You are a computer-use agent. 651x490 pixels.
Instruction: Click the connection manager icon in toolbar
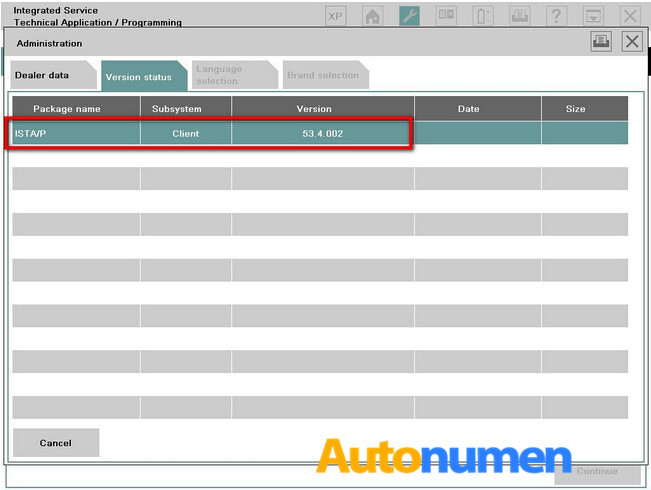pyautogui.click(x=446, y=17)
